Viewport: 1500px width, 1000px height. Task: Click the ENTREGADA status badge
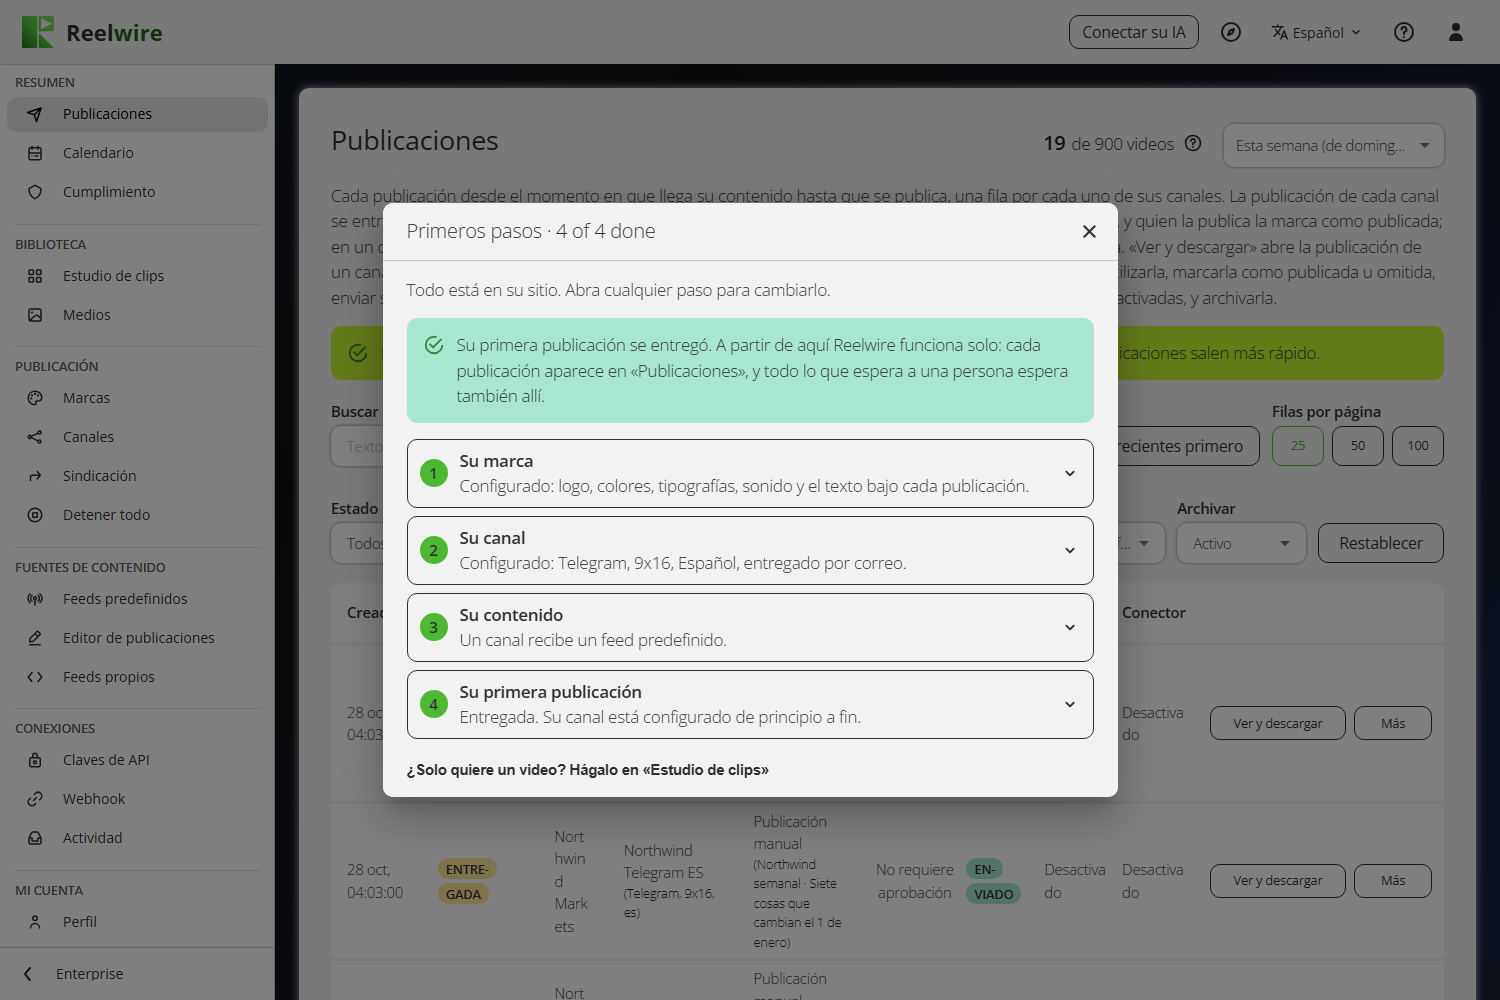[x=467, y=881]
